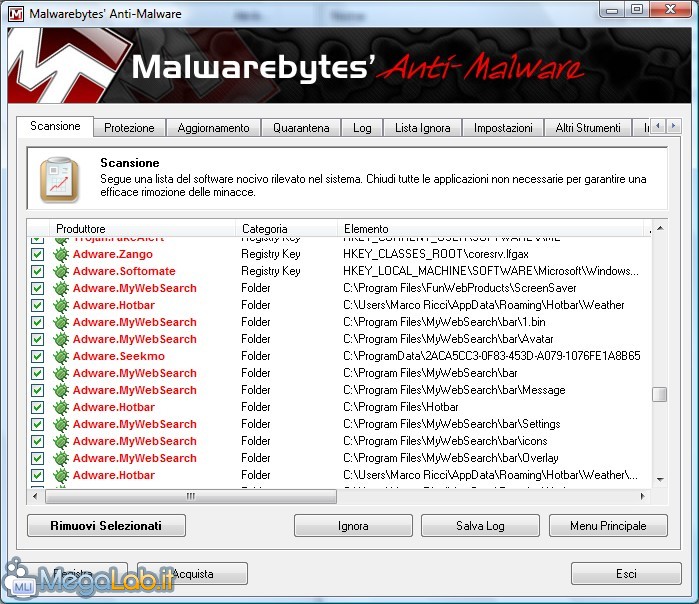
Task: Click the Scansione clipboard chart icon
Action: 59,179
